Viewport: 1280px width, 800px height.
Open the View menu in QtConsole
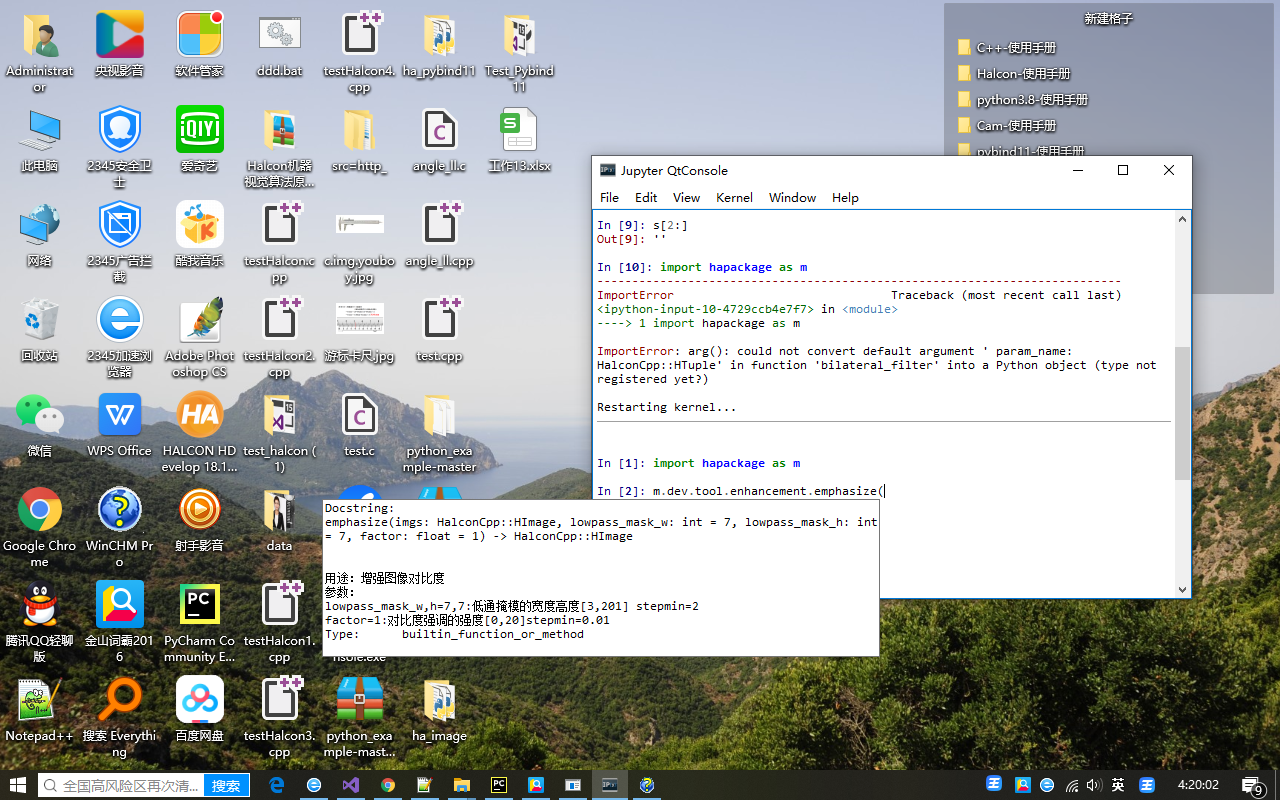pyautogui.click(x=686, y=197)
